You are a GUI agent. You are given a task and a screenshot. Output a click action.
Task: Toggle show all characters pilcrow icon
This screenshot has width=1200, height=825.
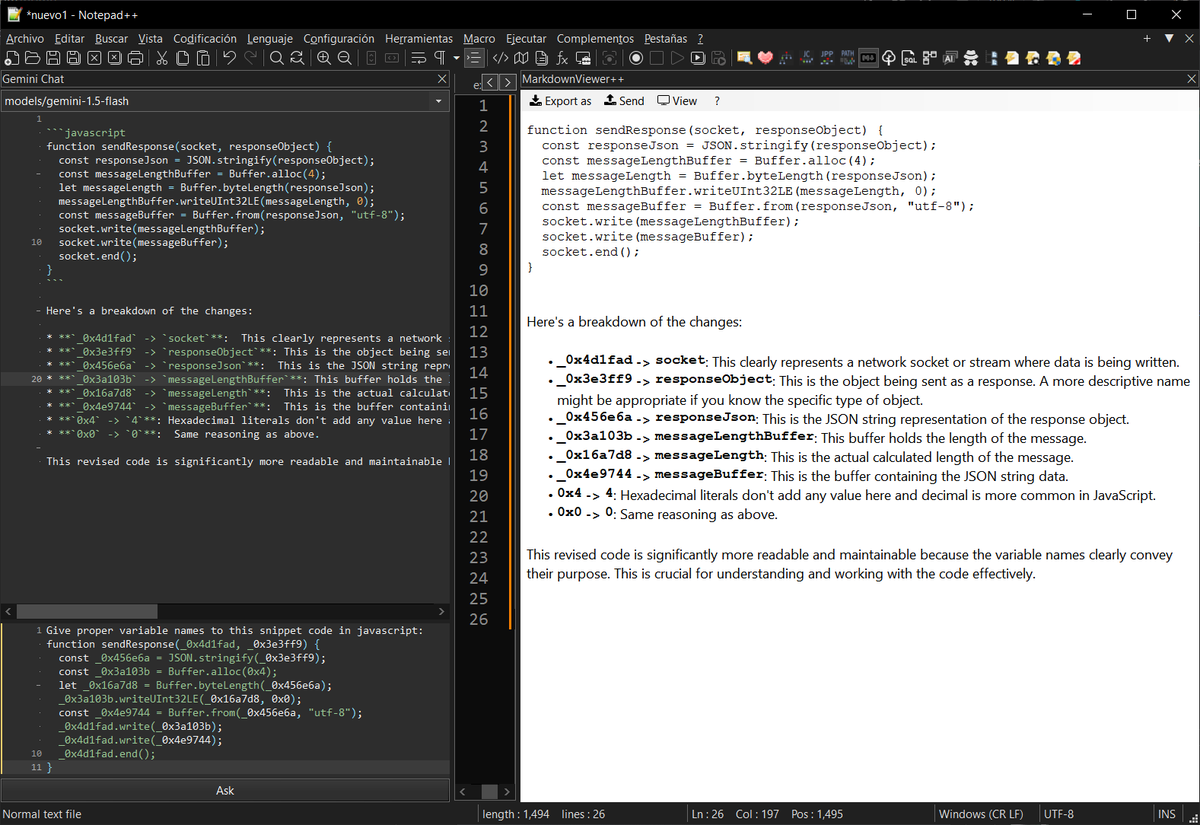439,58
